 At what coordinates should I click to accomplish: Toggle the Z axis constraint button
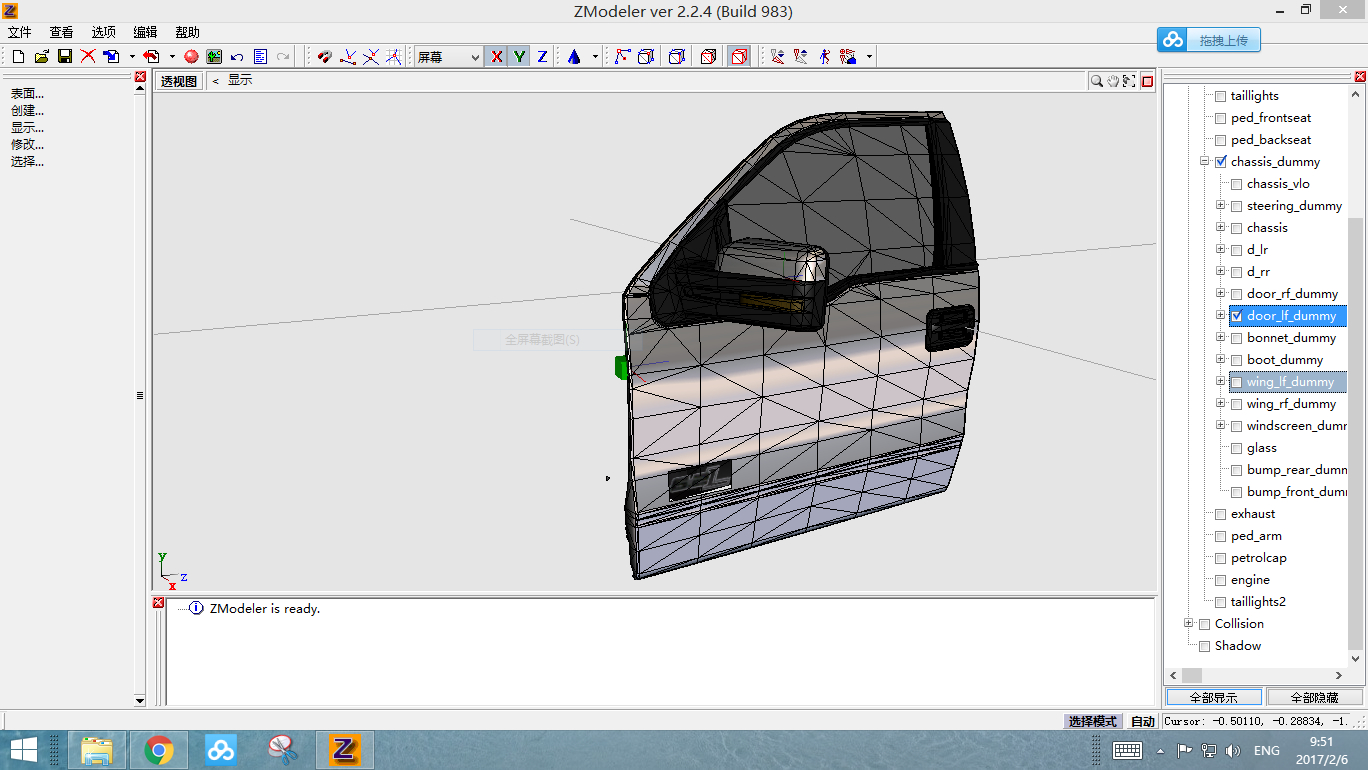[x=542, y=57]
